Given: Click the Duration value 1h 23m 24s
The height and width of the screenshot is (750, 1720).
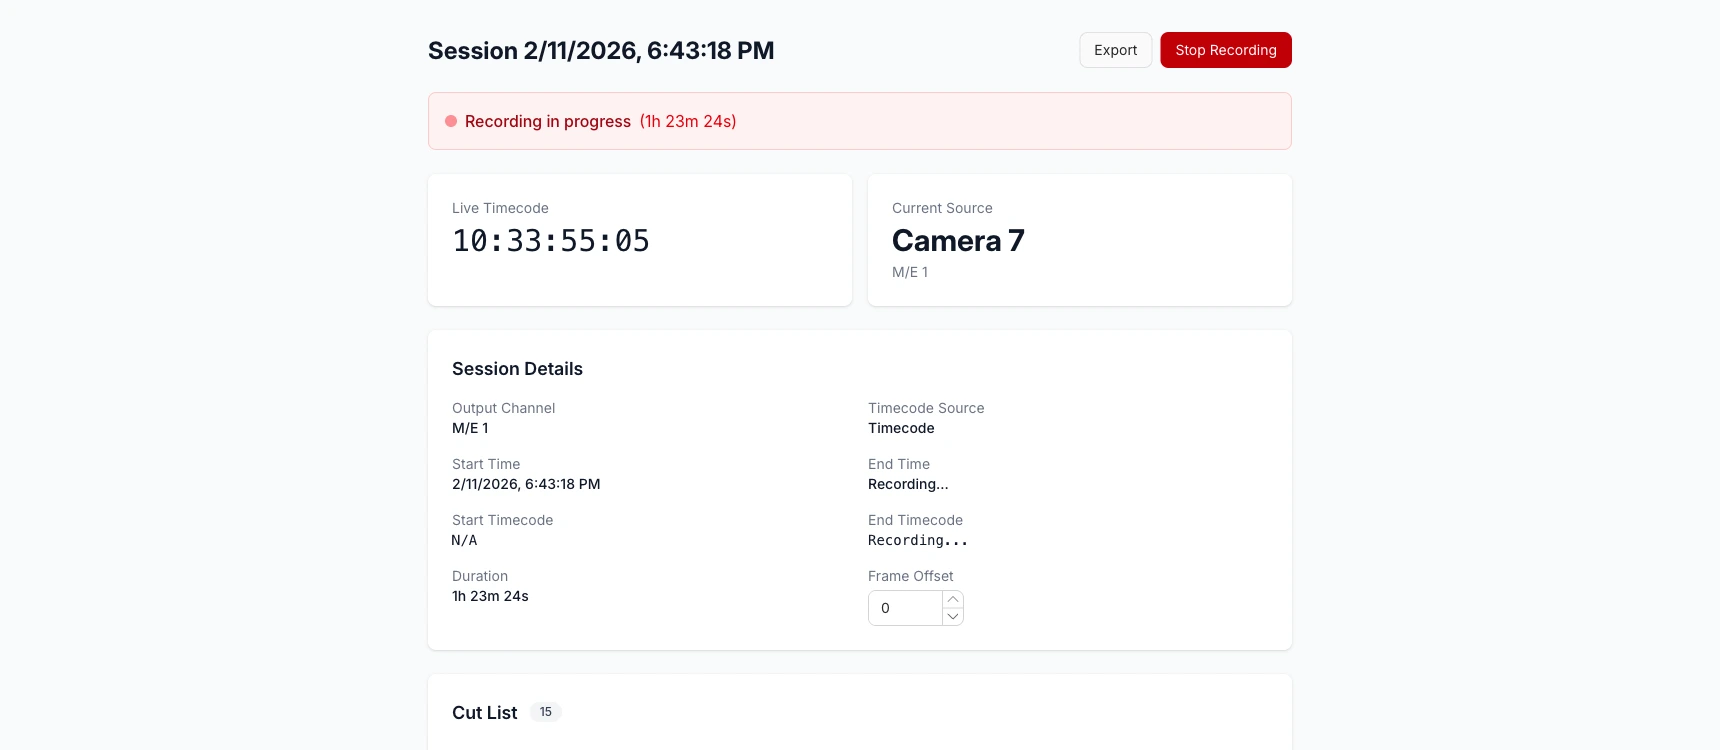Looking at the screenshot, I should click(490, 596).
